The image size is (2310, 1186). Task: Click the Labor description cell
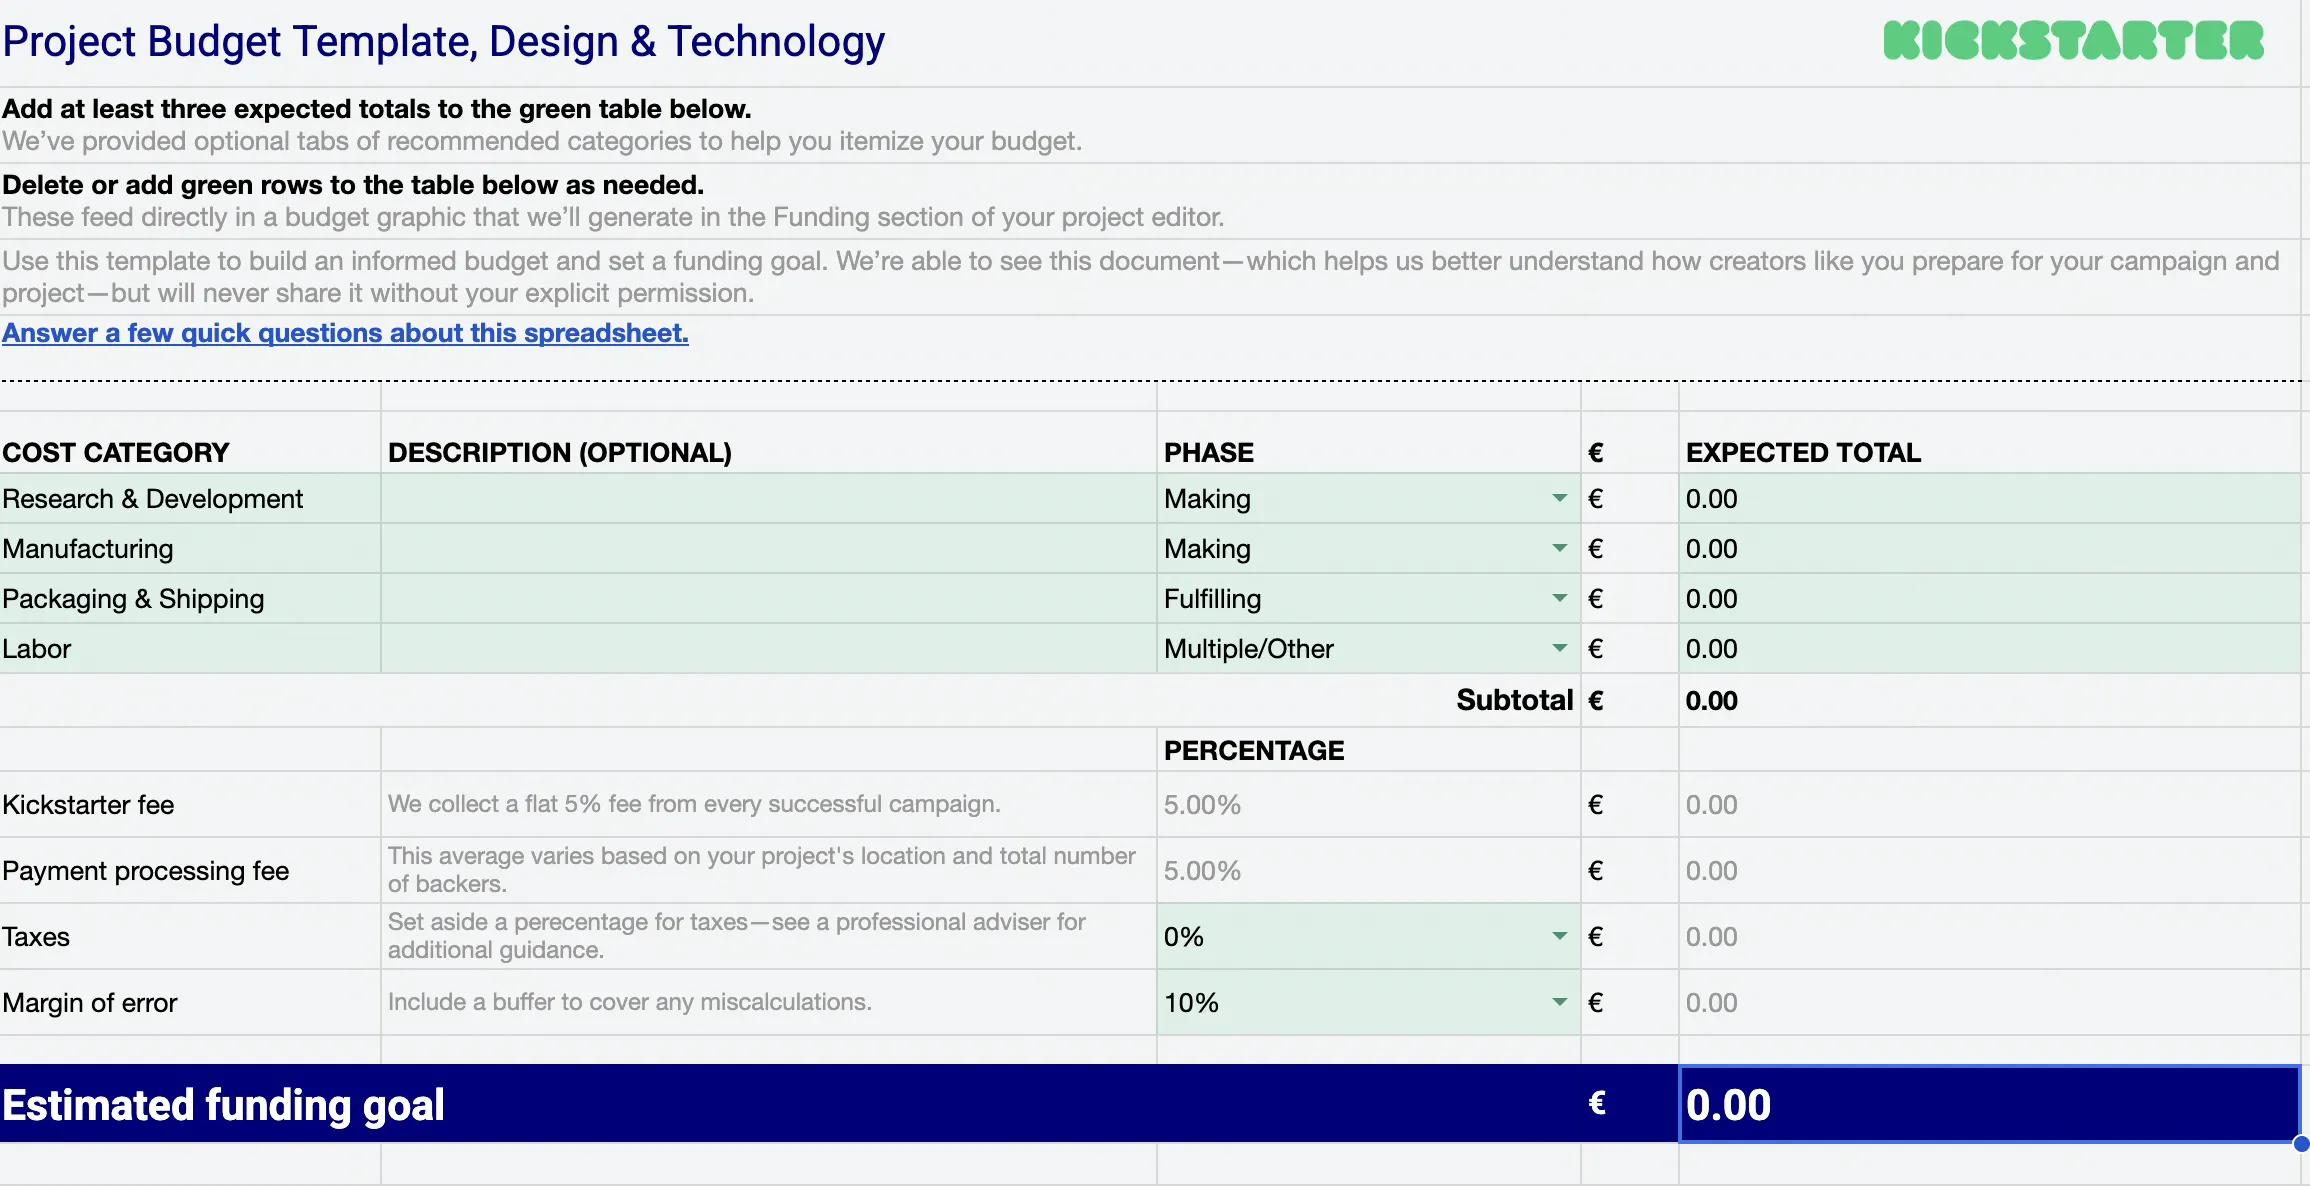pyautogui.click(x=769, y=648)
